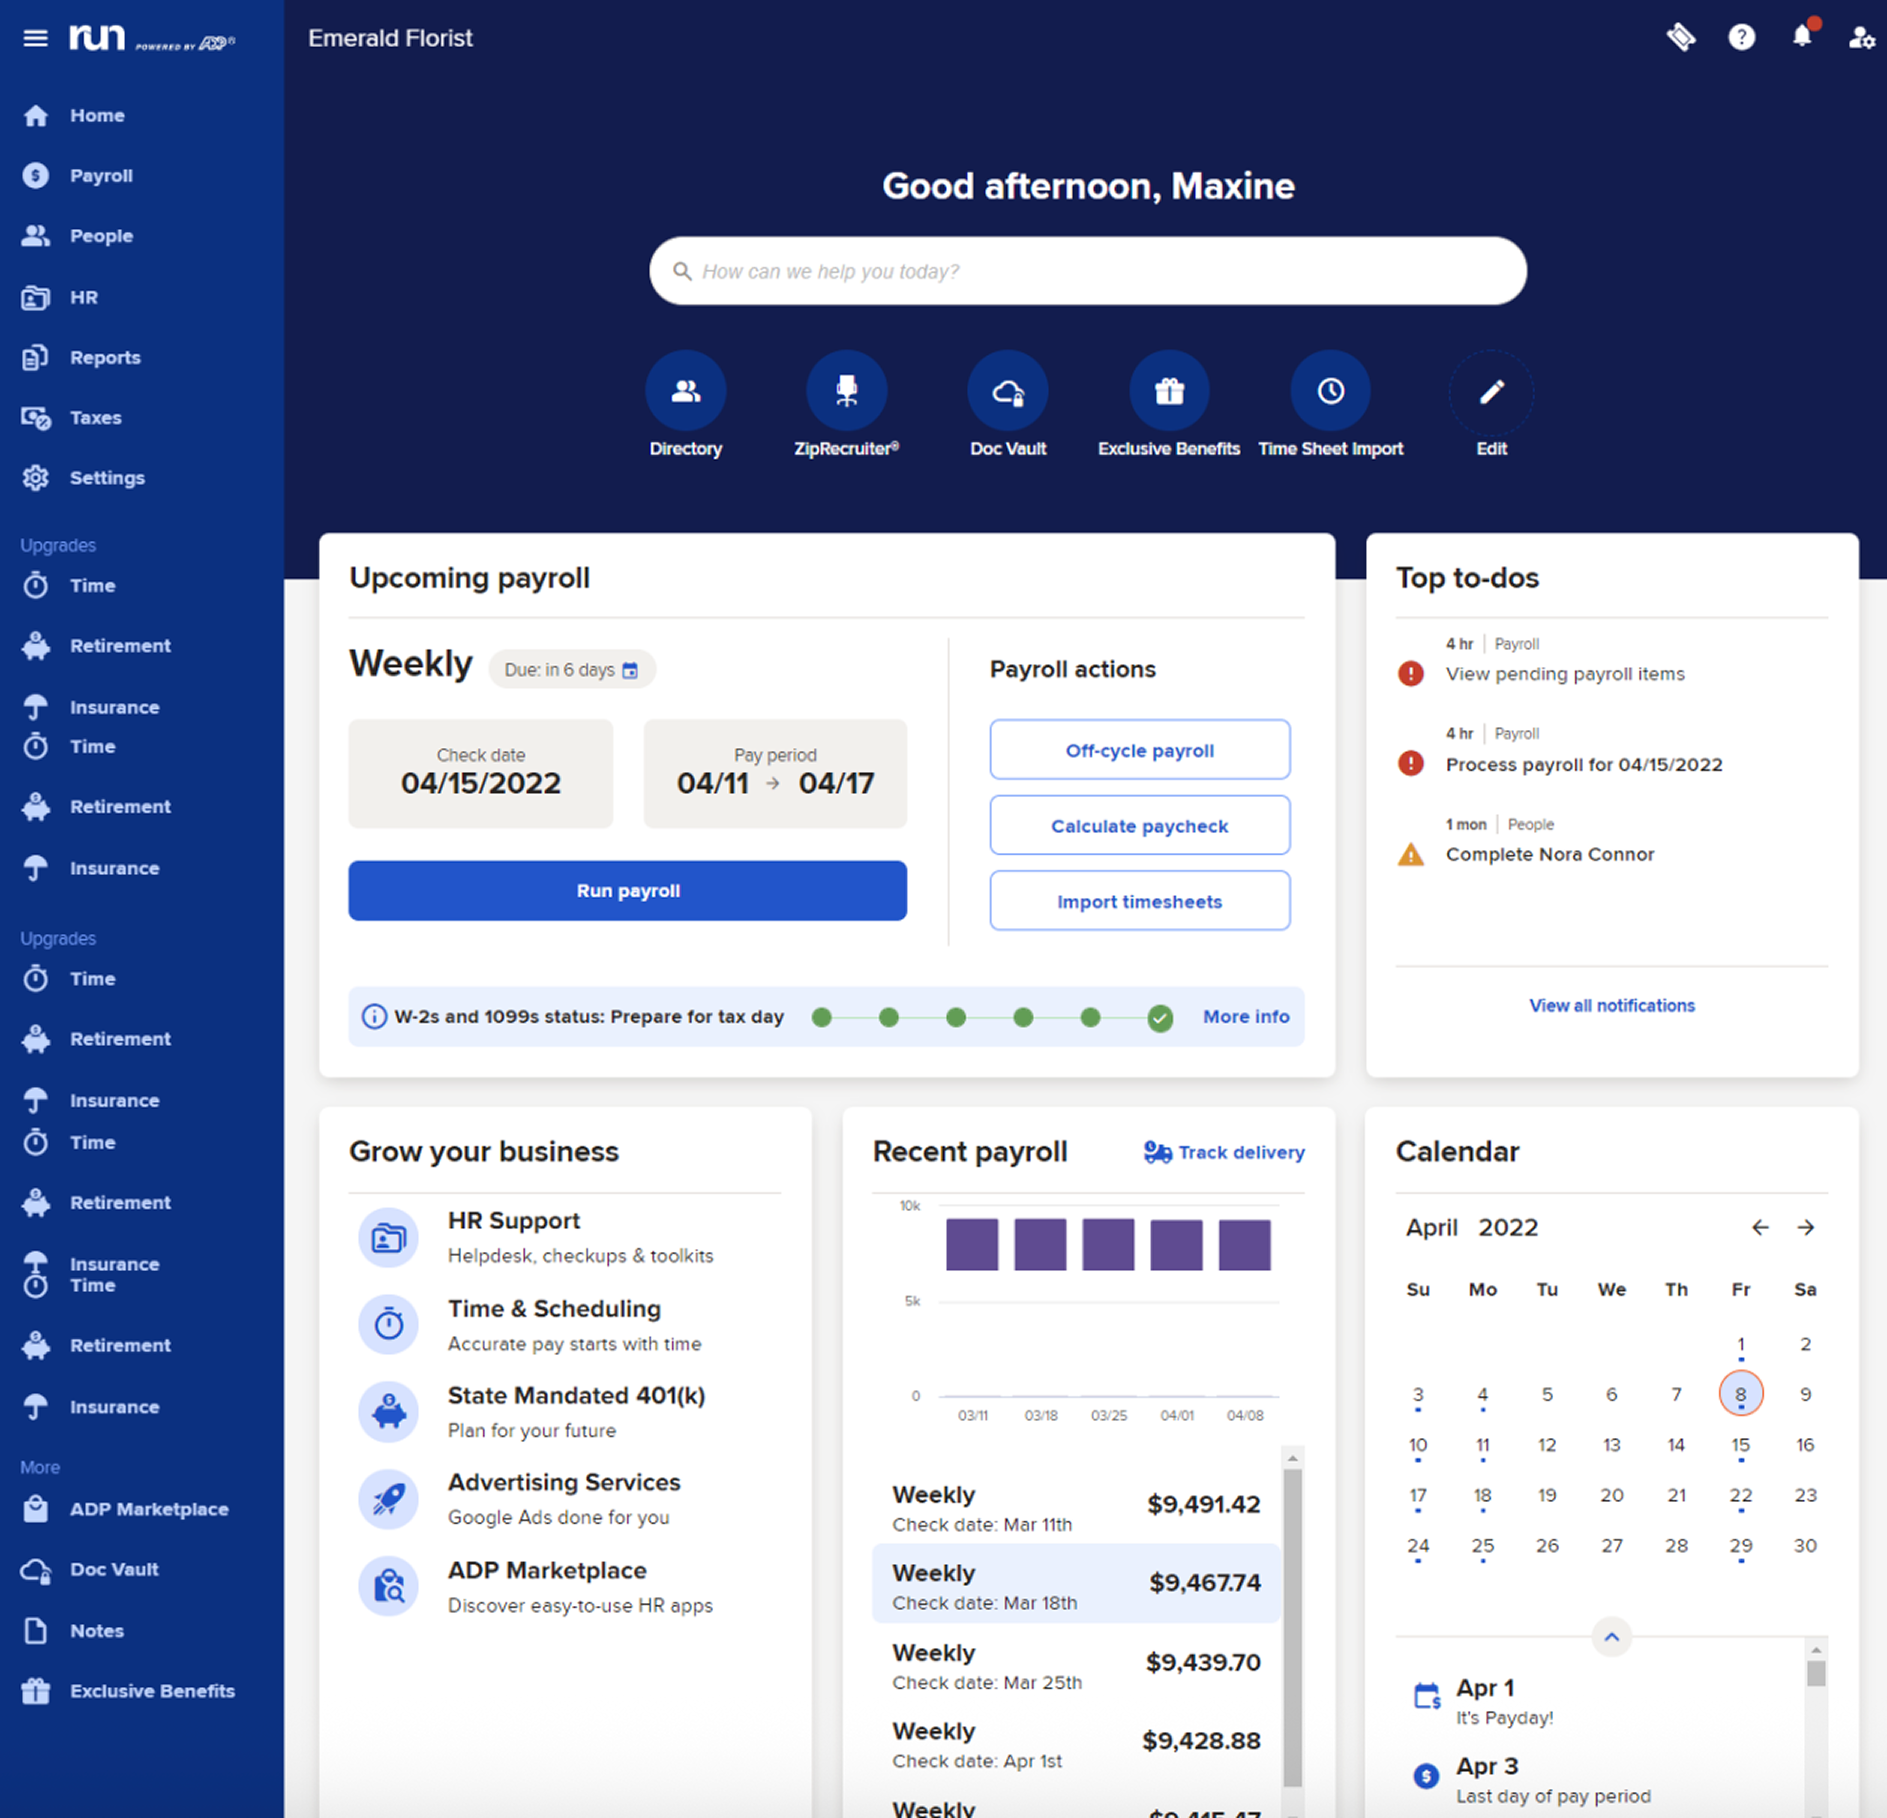Screen dimensions: 1887x1818
Task: Open View all notifications link
Action: (1611, 1005)
